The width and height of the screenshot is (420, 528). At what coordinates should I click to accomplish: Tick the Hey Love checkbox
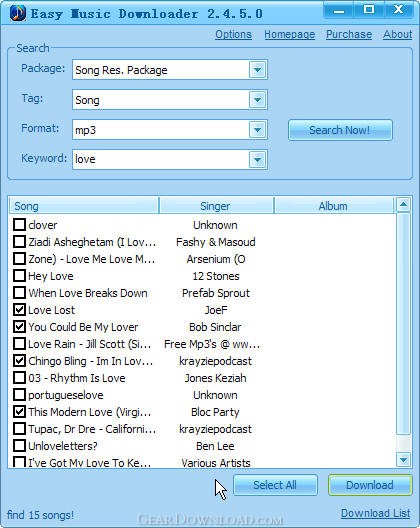point(19,275)
